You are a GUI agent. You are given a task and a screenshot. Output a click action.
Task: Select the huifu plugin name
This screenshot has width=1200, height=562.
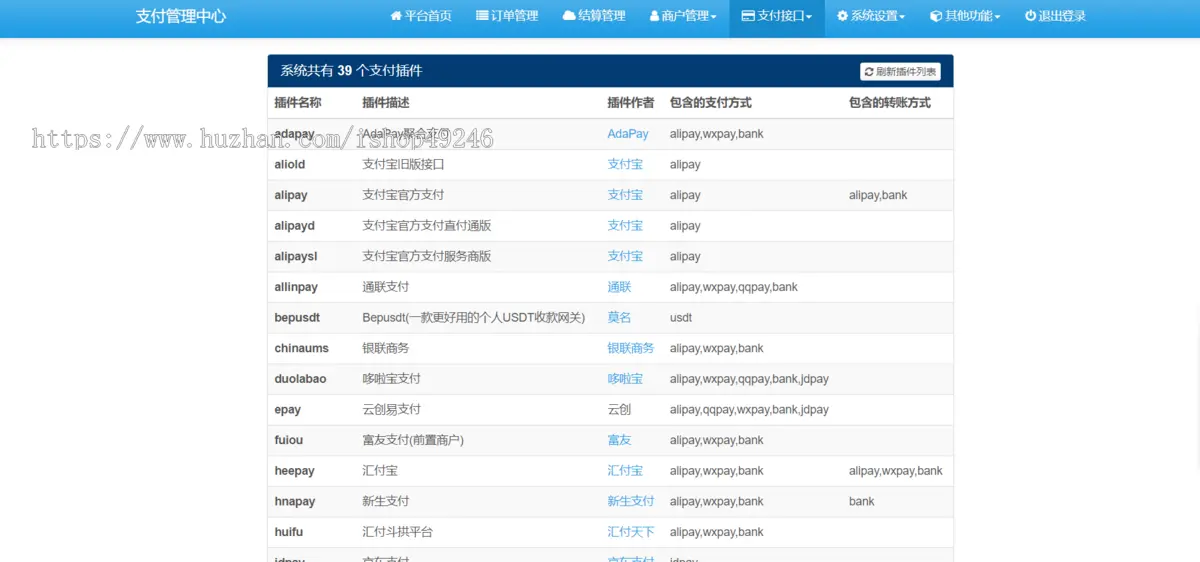click(x=288, y=532)
